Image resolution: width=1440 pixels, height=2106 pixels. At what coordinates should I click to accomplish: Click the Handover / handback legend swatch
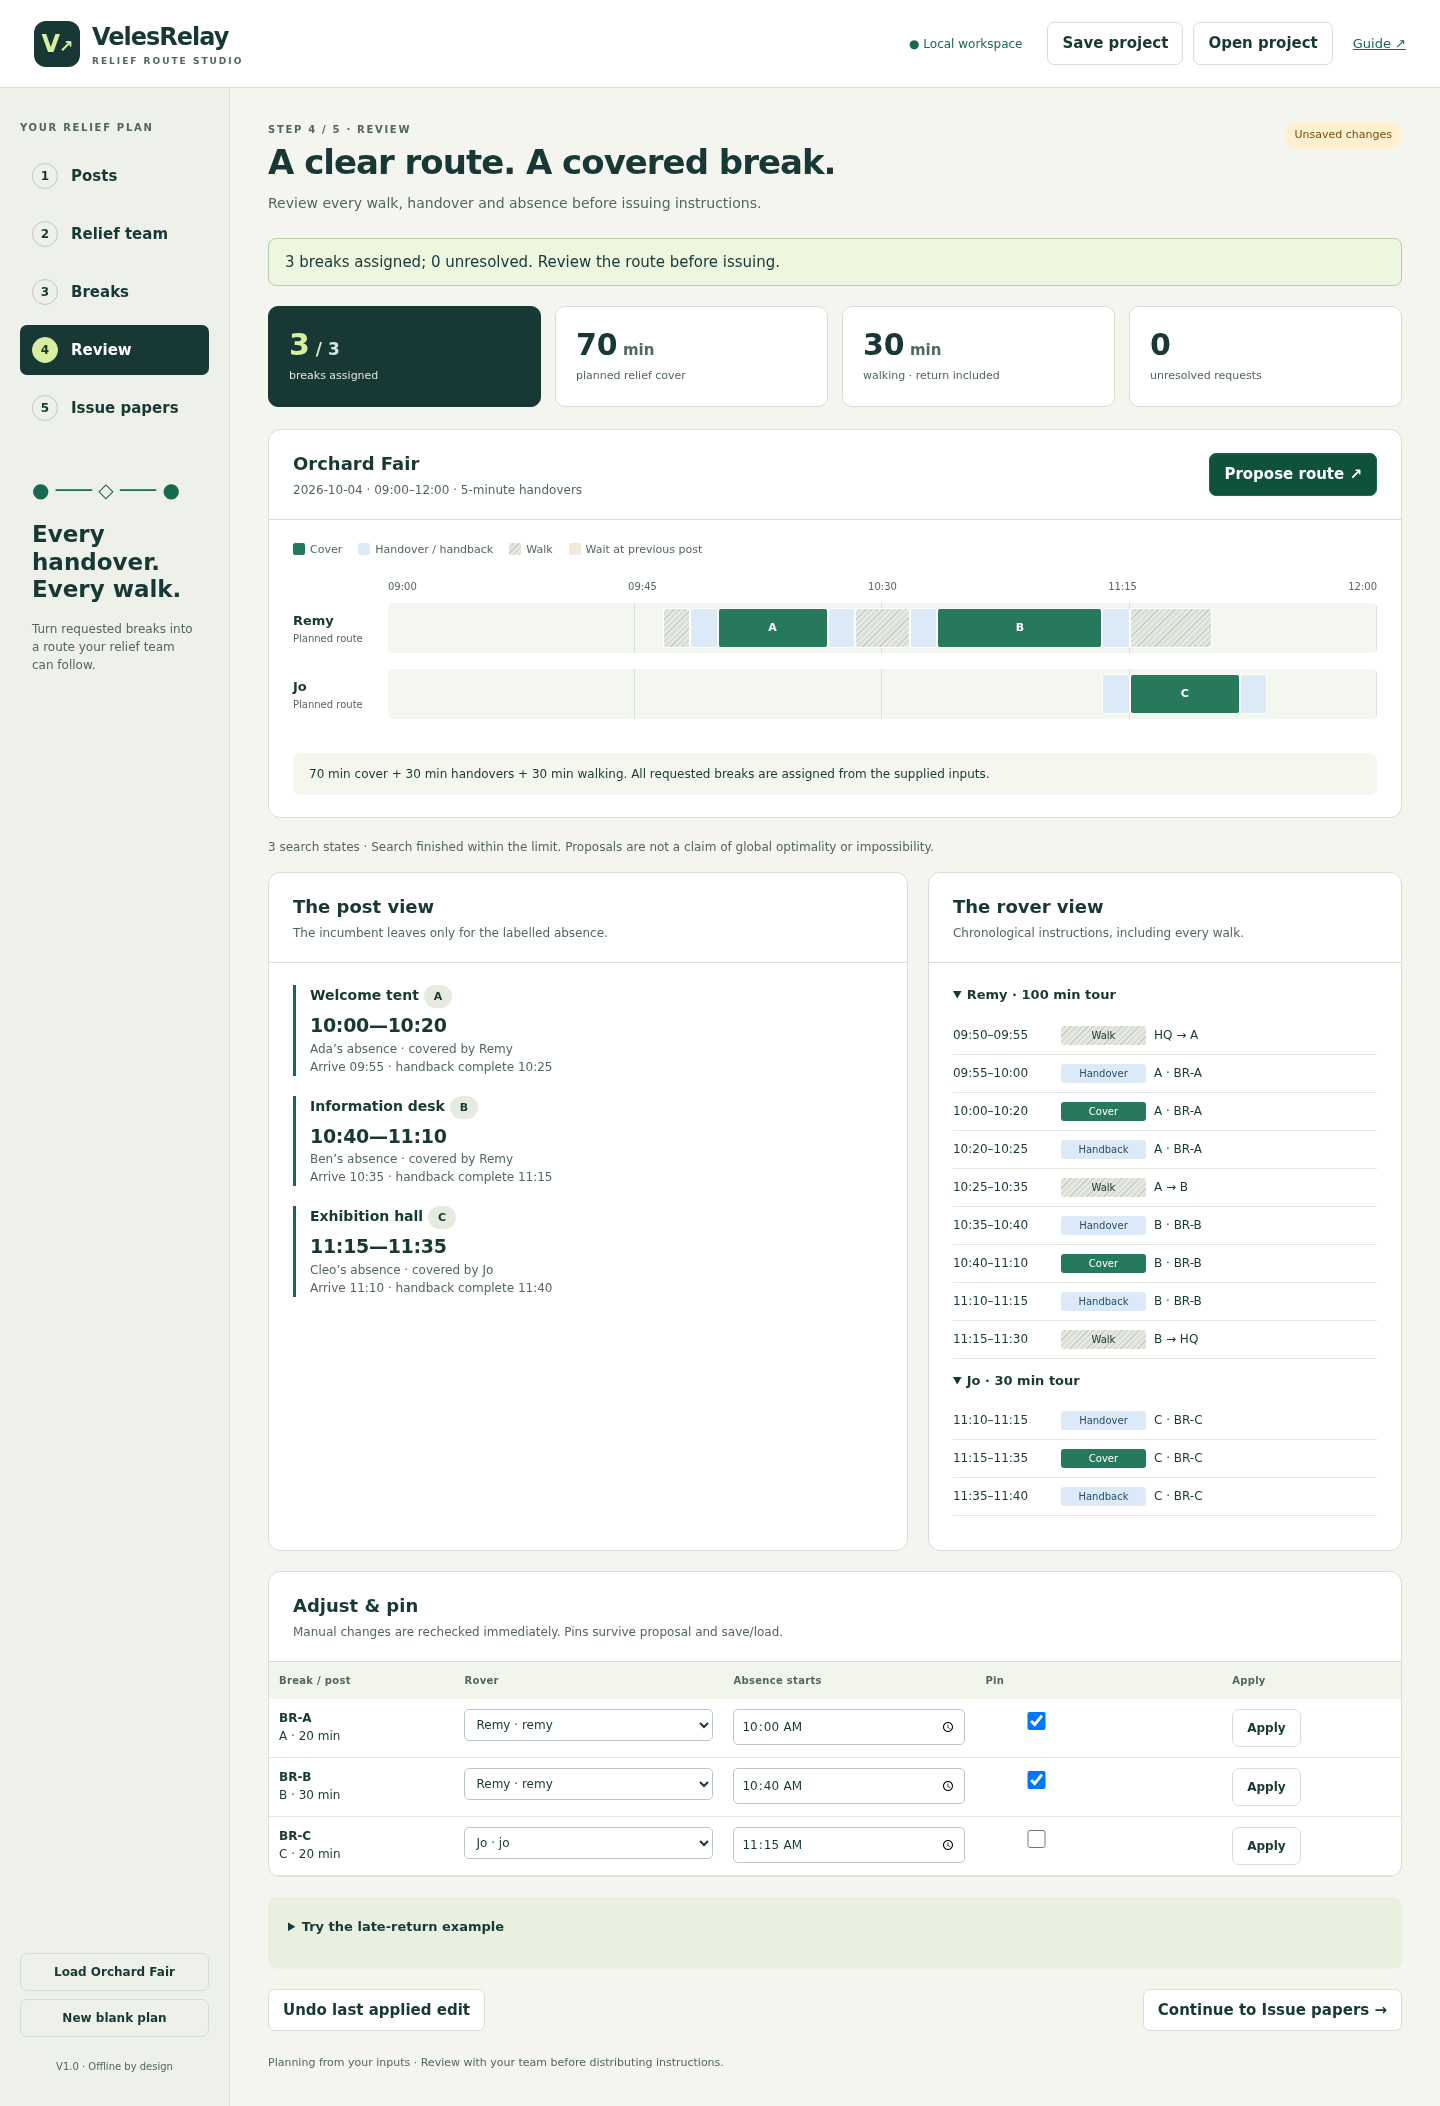point(364,549)
